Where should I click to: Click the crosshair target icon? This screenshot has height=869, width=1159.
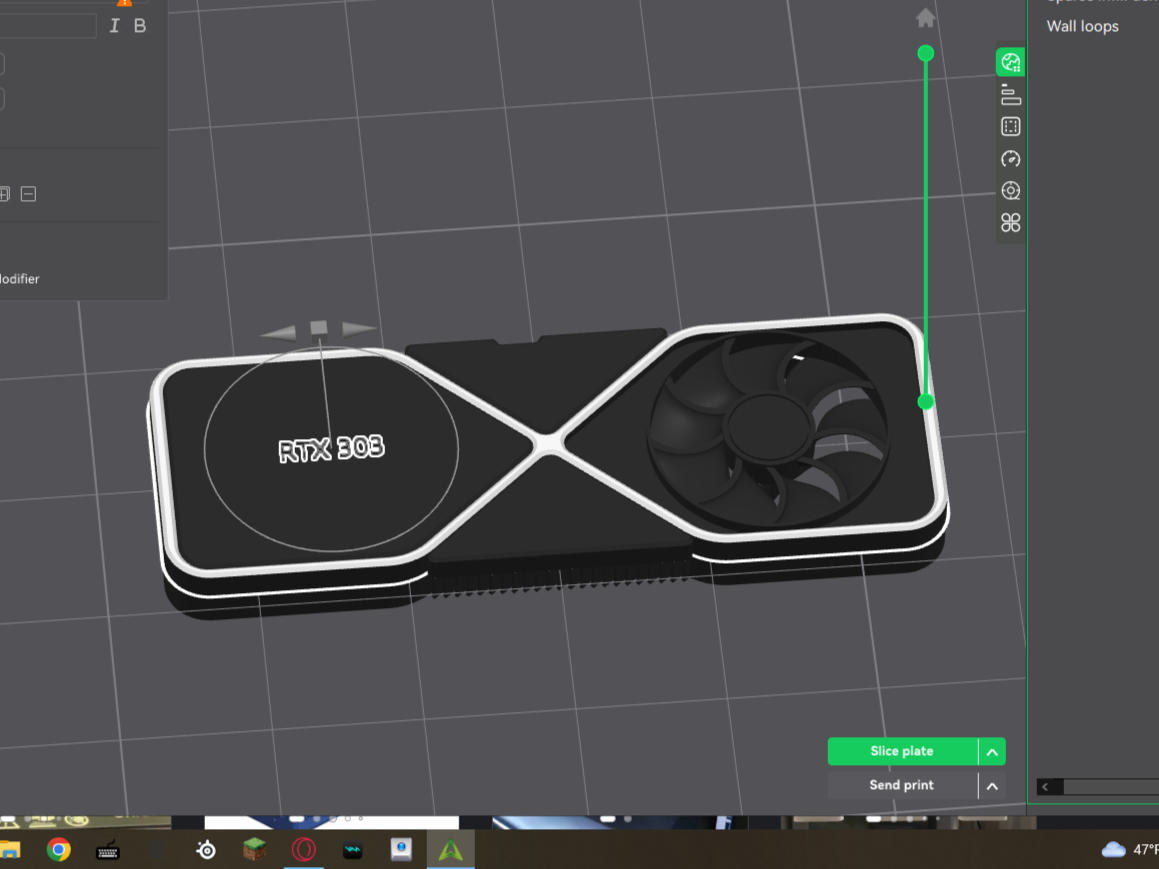point(1010,191)
